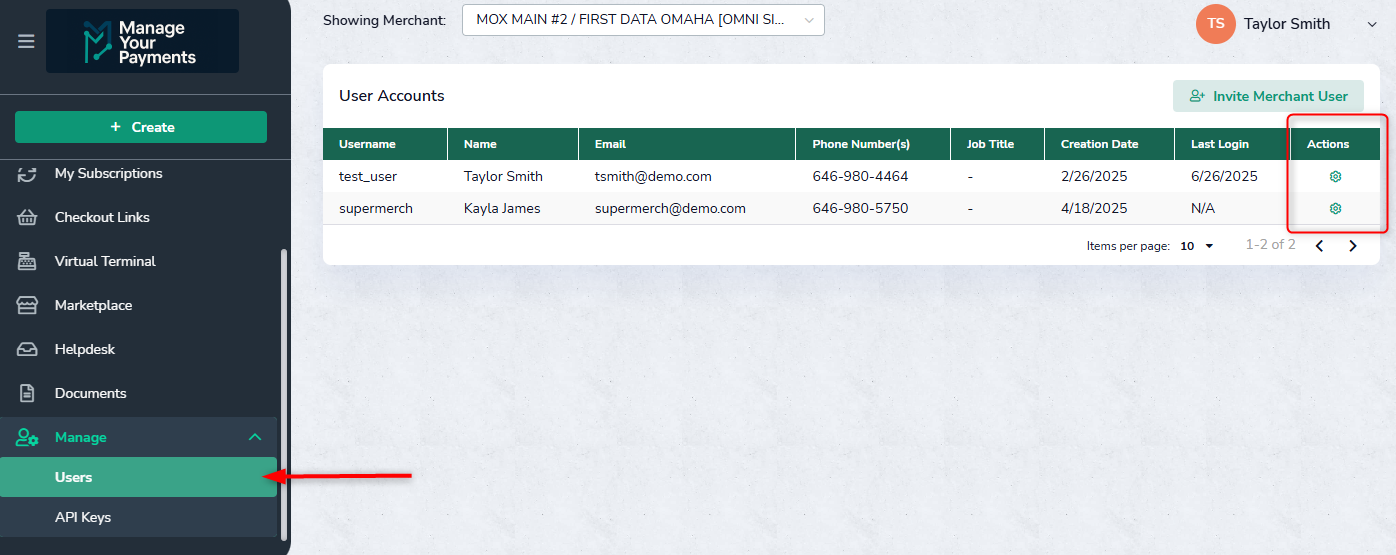The width and height of the screenshot is (1396, 555).
Task: Click the Marketplace storefront icon
Action: (27, 306)
